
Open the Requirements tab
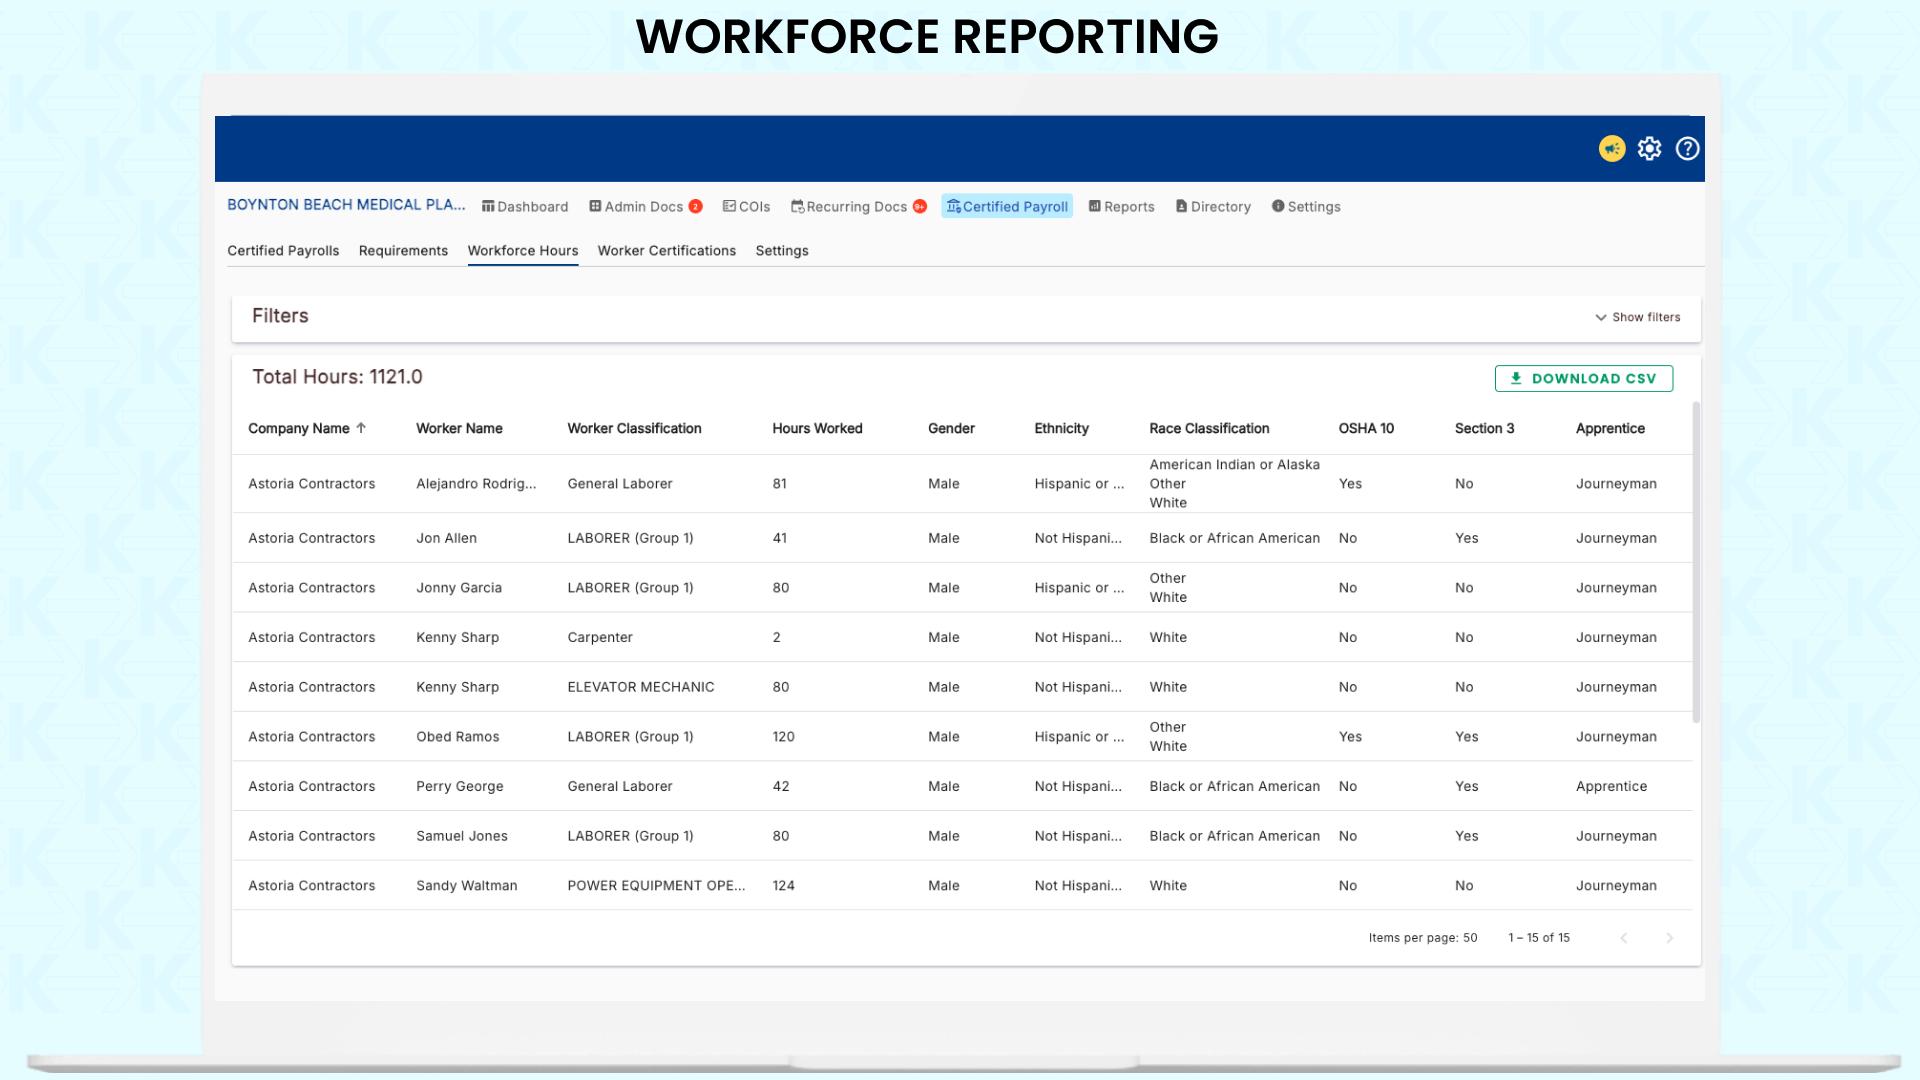pos(403,251)
